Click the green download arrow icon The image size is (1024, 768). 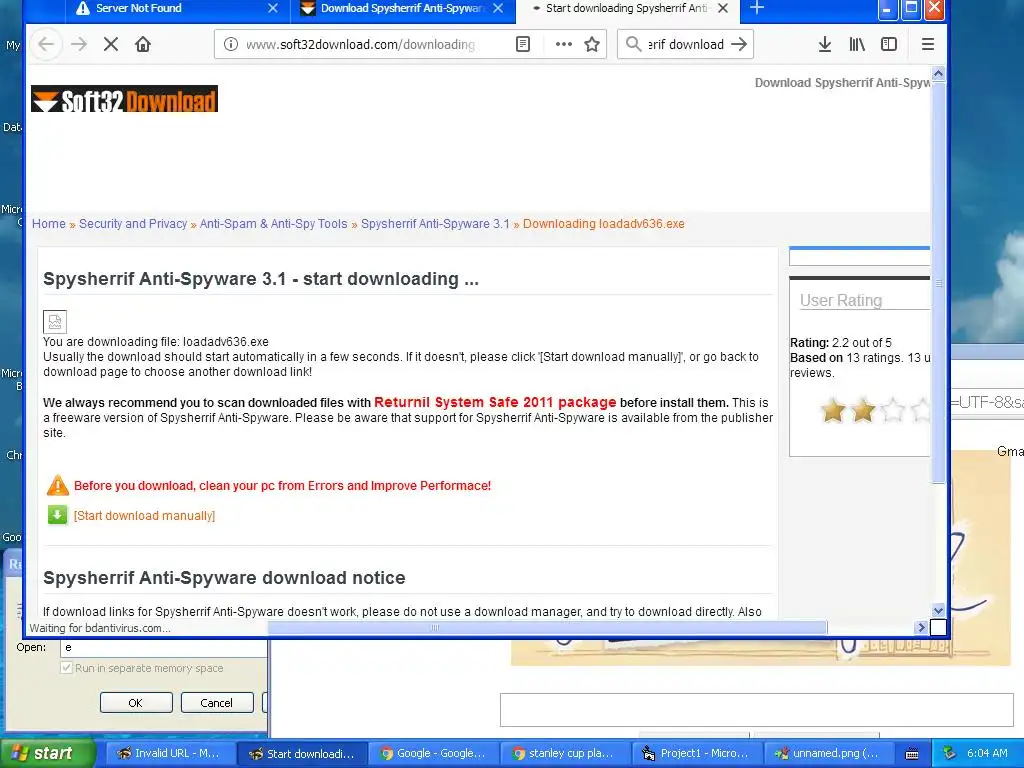57,515
